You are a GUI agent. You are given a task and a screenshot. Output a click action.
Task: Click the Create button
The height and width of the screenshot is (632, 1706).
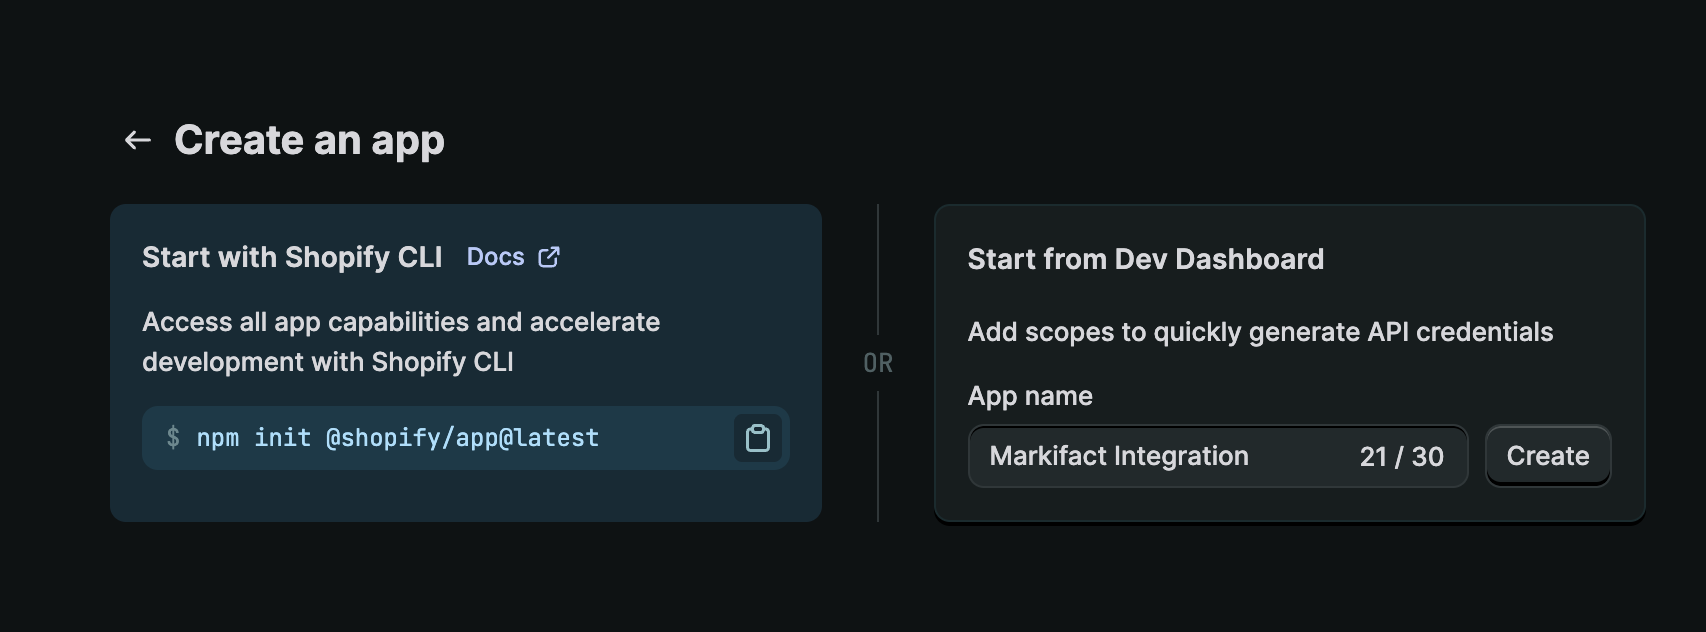1548,456
